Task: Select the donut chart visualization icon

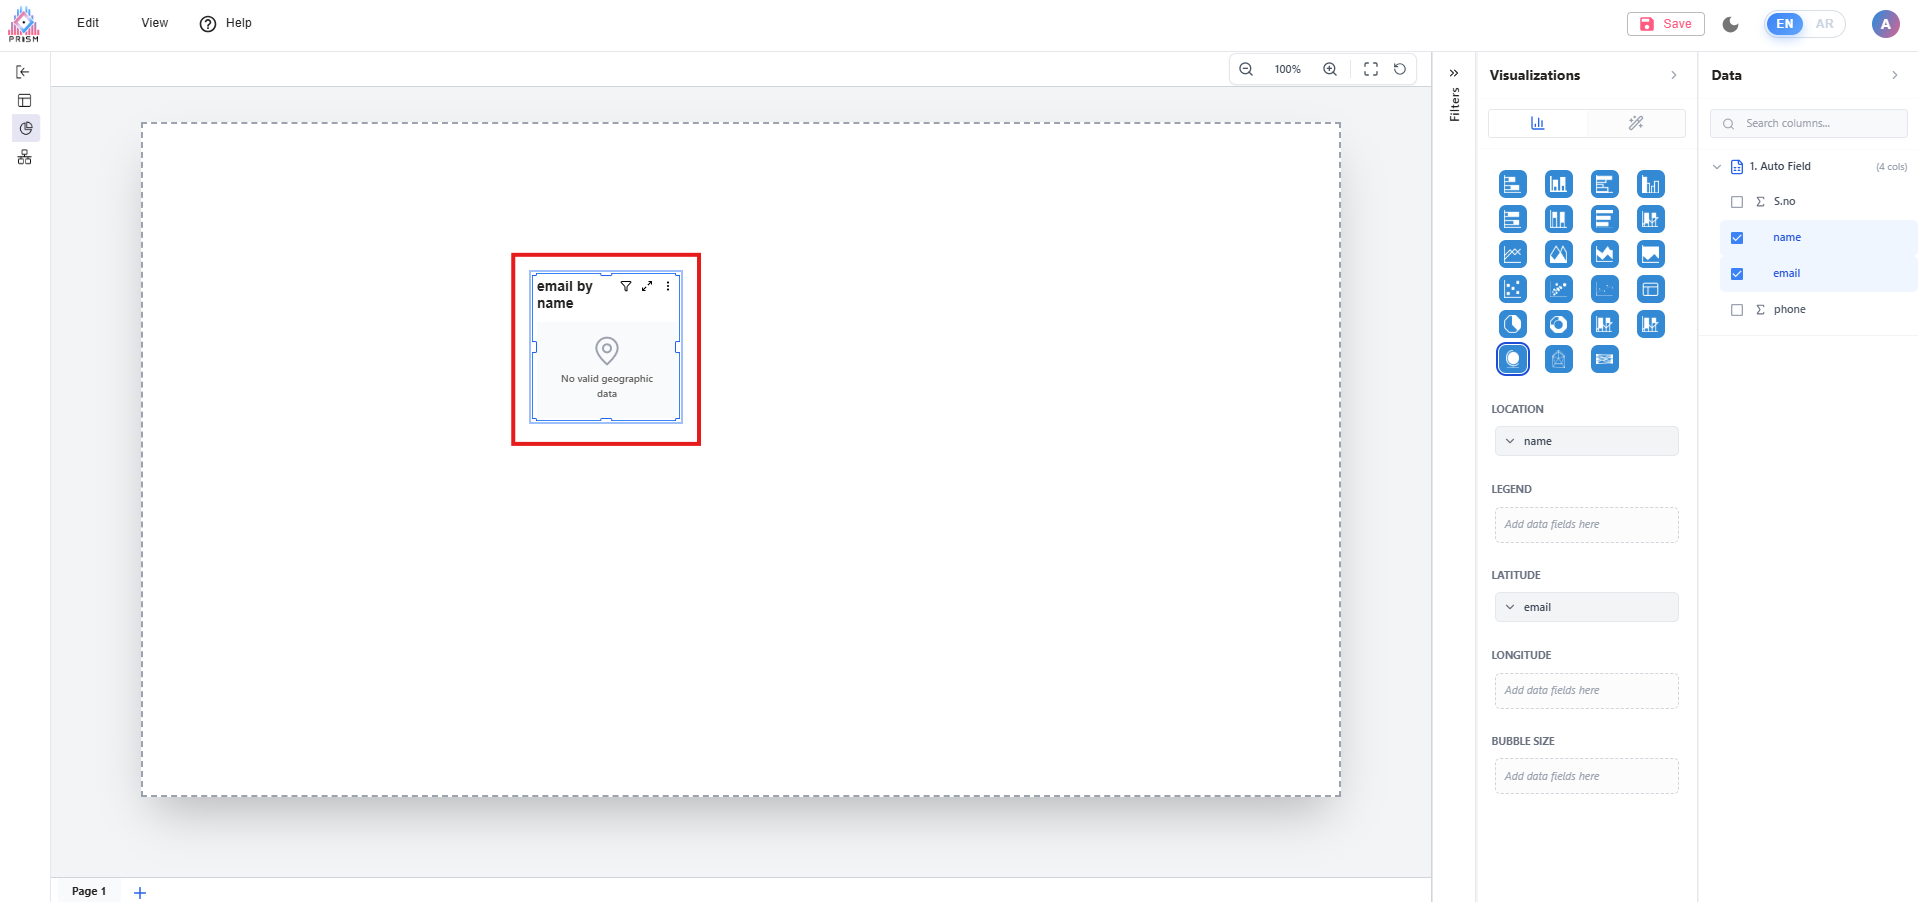Action: click(1558, 324)
